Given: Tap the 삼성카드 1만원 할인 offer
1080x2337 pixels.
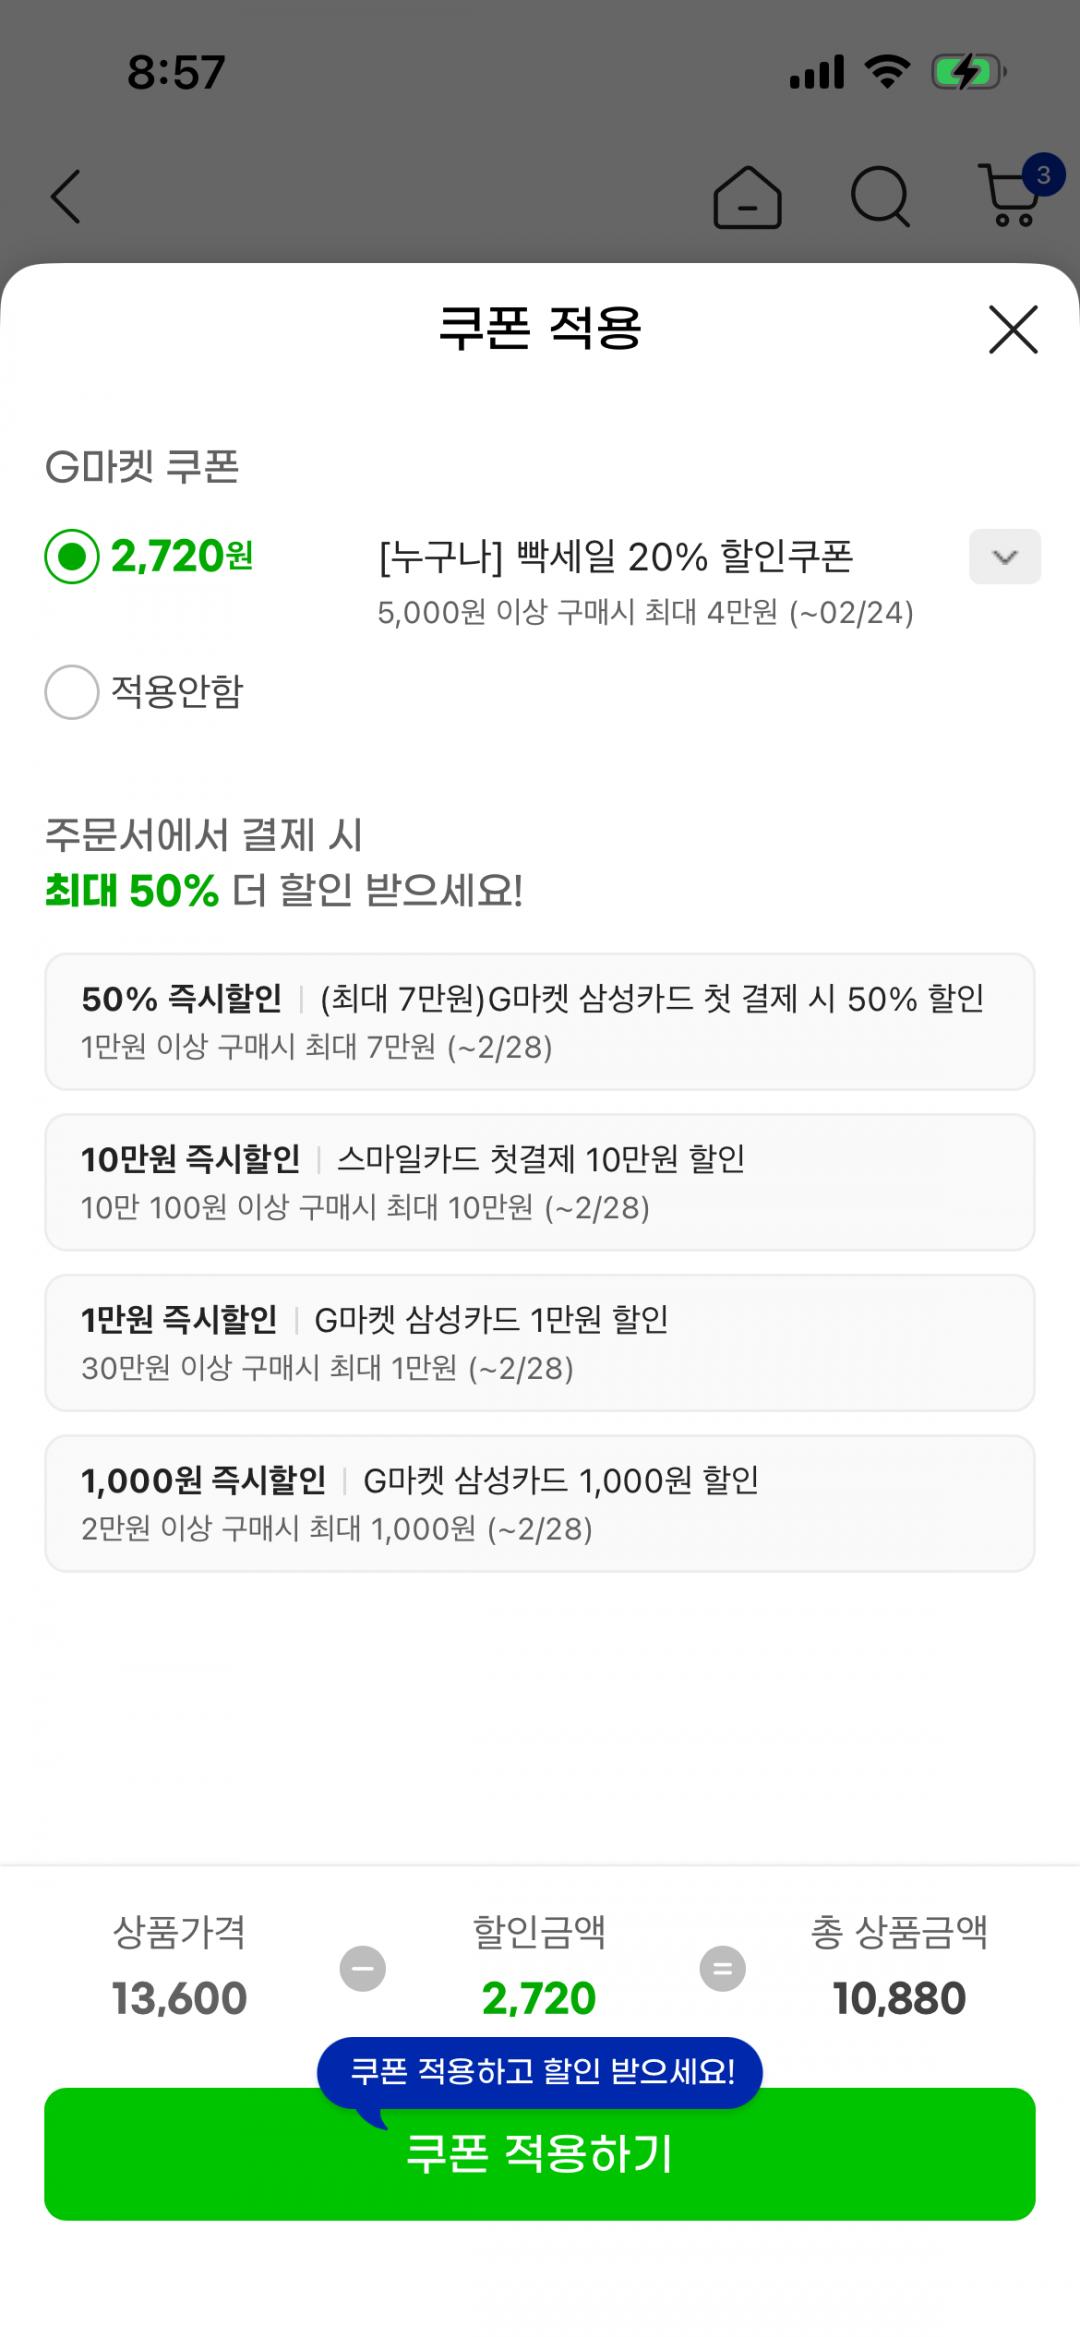Looking at the screenshot, I should pyautogui.click(x=540, y=1342).
